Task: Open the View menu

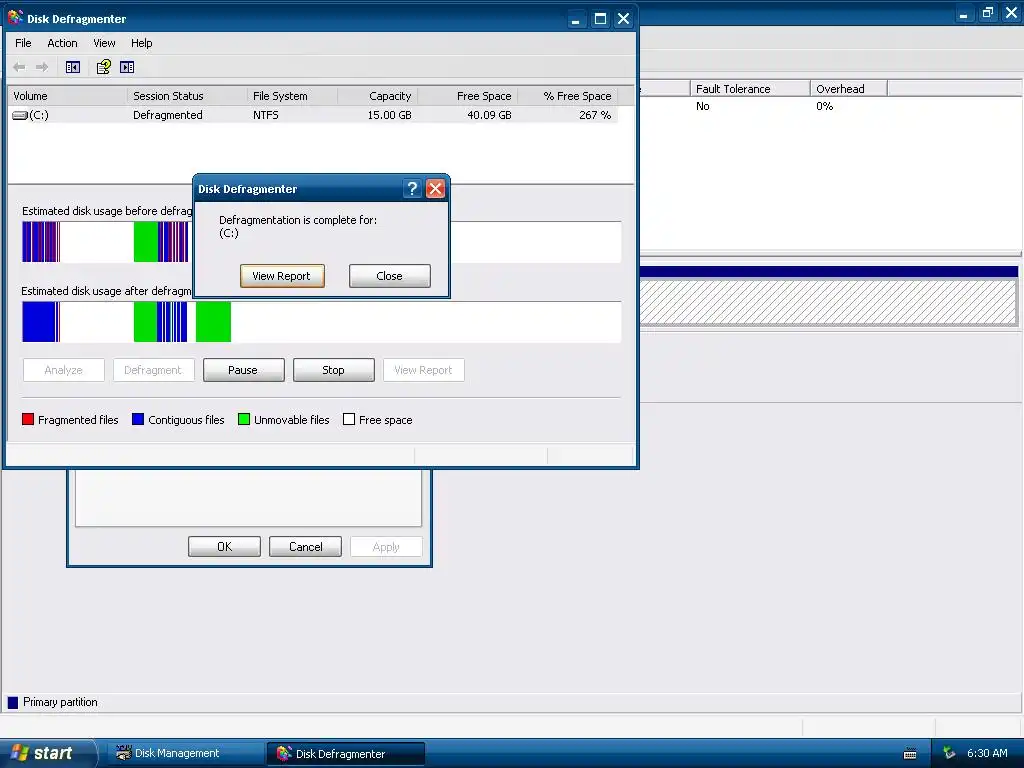Action: [104, 43]
